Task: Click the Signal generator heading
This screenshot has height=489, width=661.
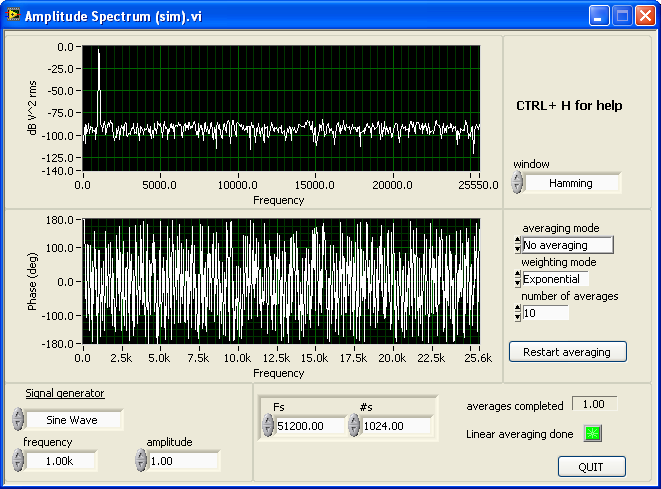Action: (65, 393)
